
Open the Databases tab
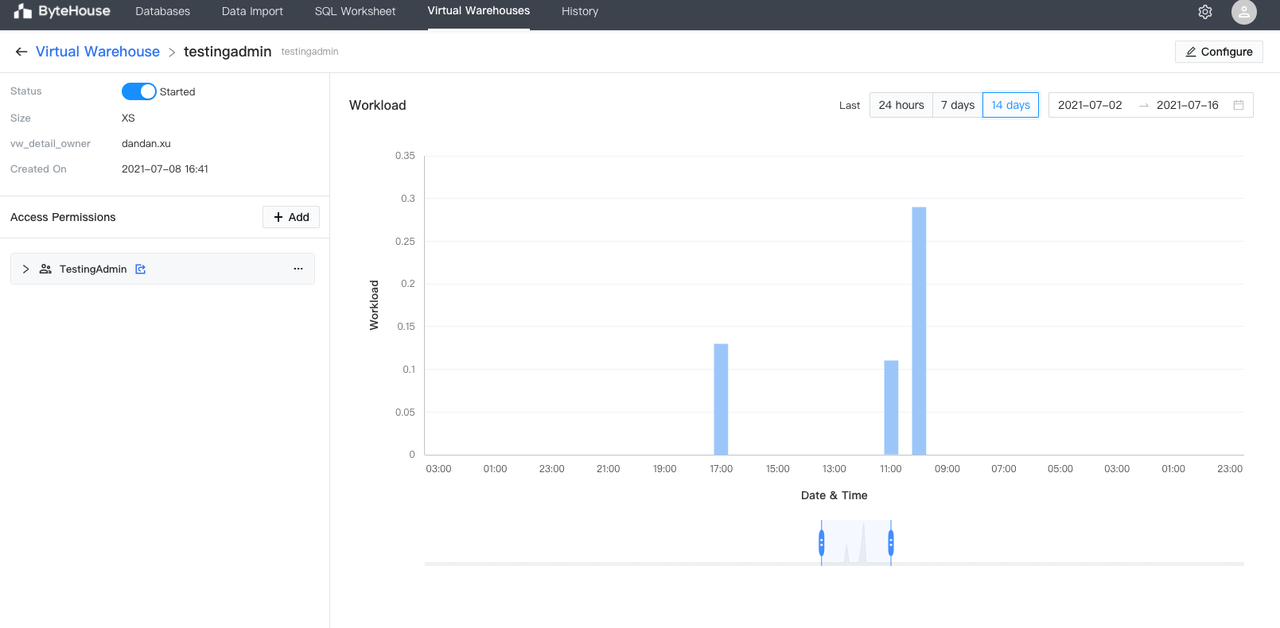click(163, 12)
